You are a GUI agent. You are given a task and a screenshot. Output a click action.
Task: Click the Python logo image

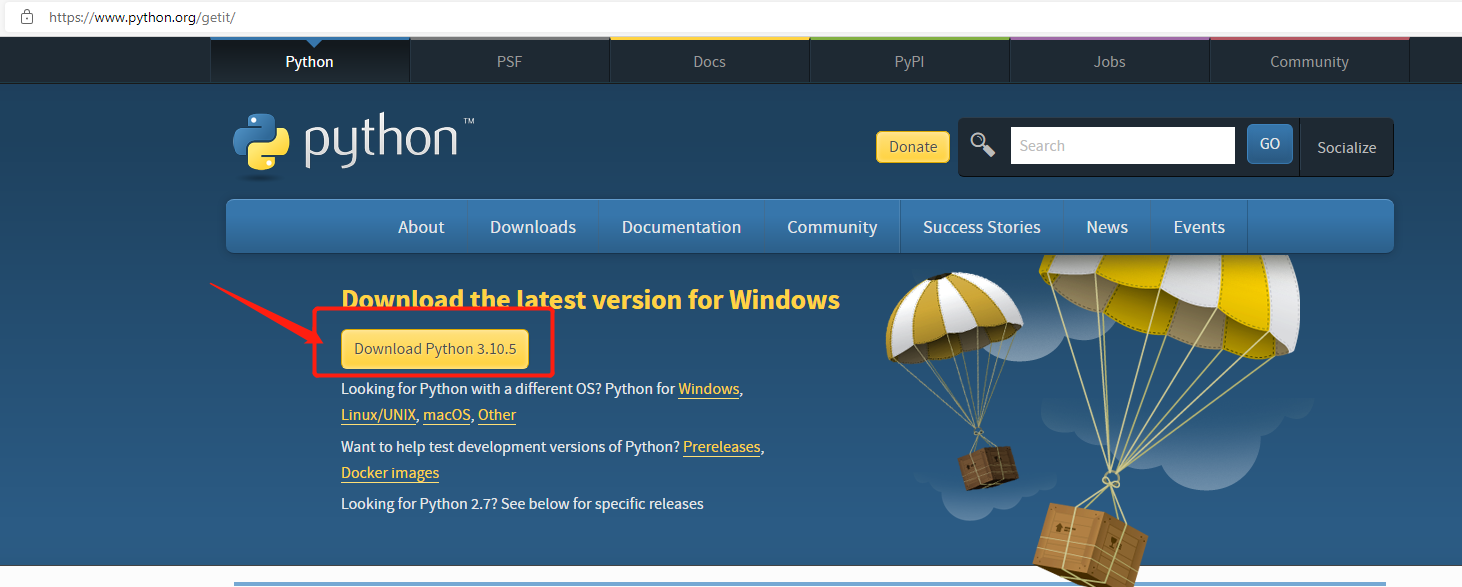point(353,145)
